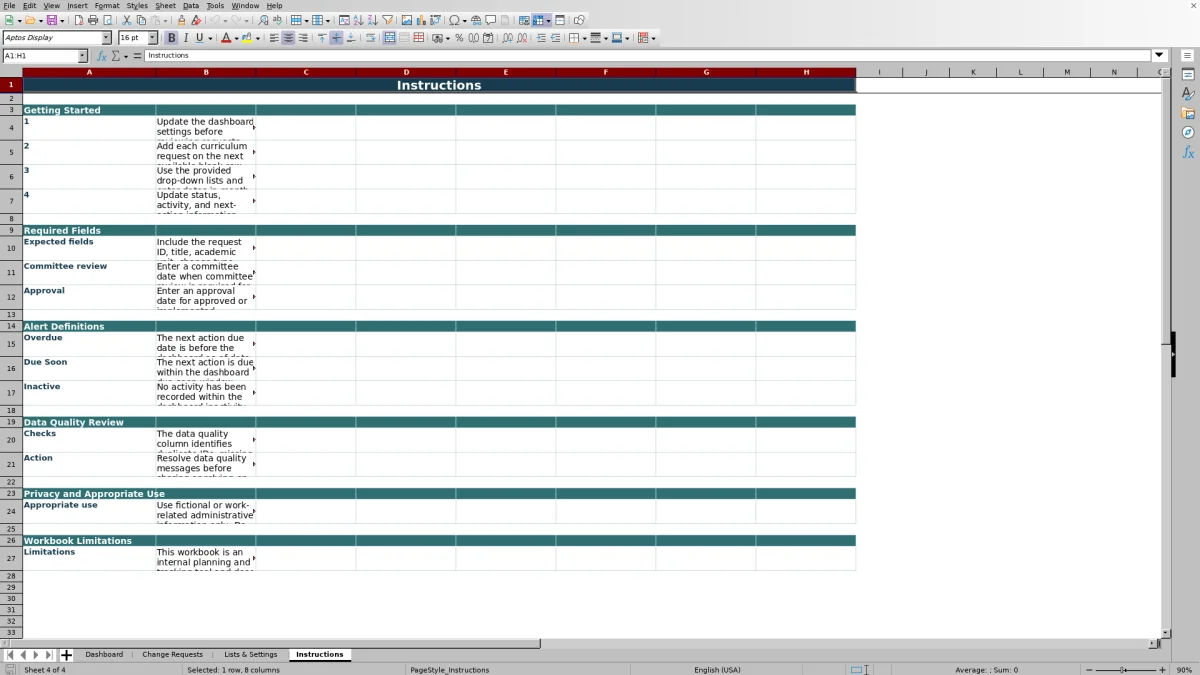Select the Clone Formatting paintbrush

(181, 20)
